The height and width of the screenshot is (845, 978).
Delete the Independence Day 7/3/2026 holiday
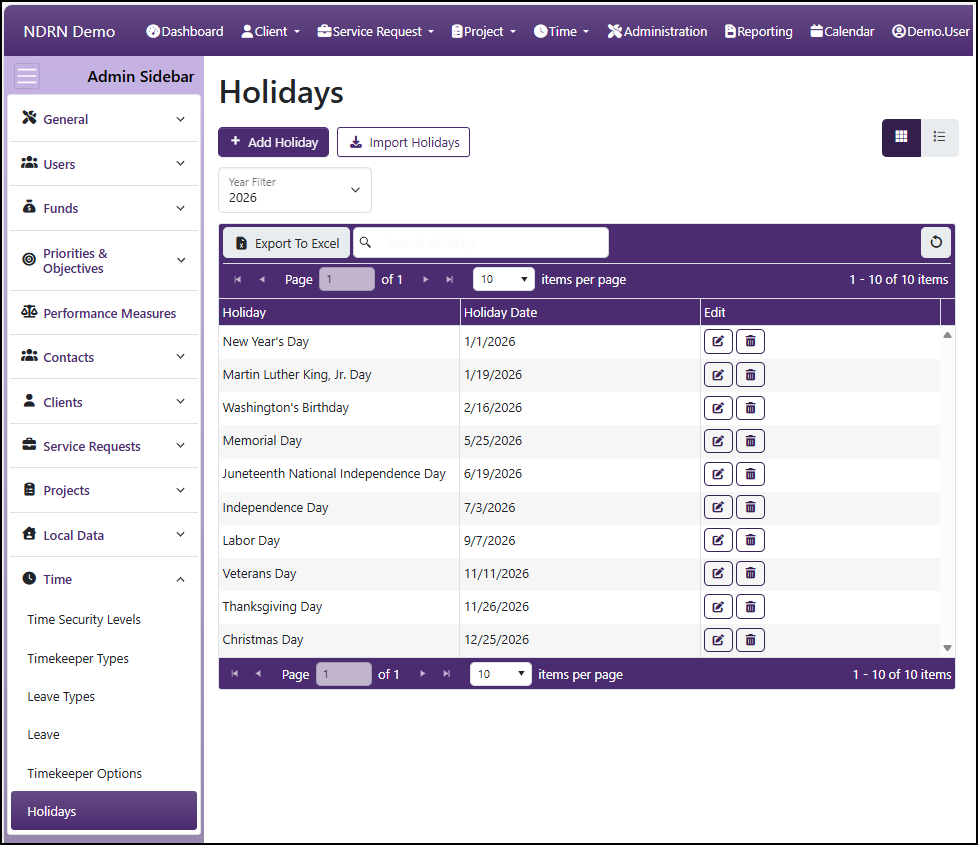[750, 507]
